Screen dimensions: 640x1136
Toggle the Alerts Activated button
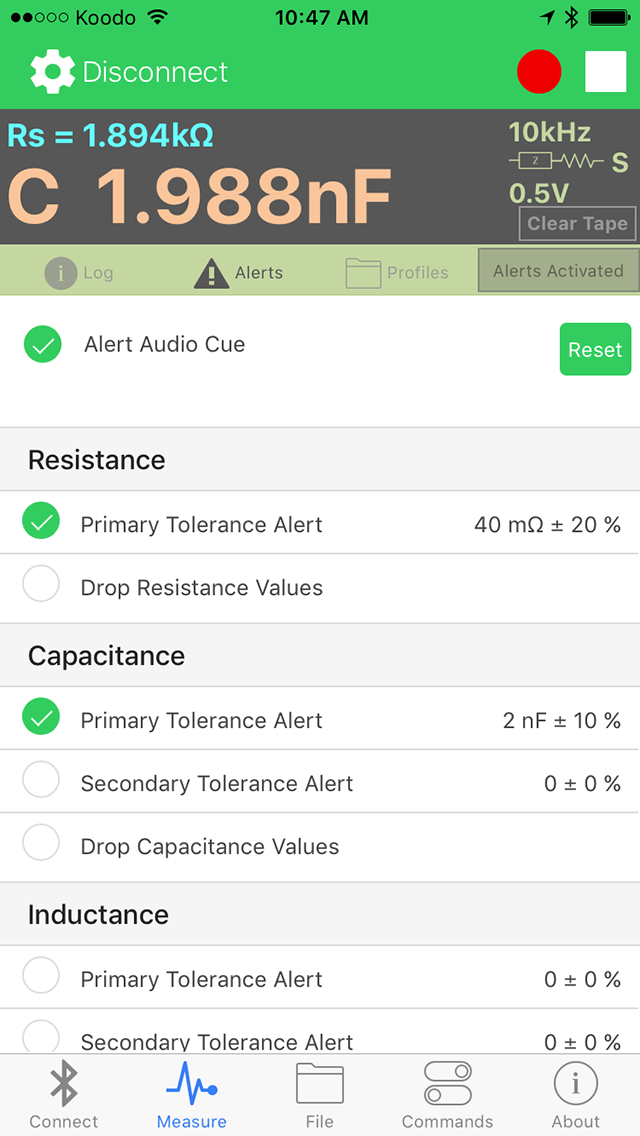click(558, 271)
